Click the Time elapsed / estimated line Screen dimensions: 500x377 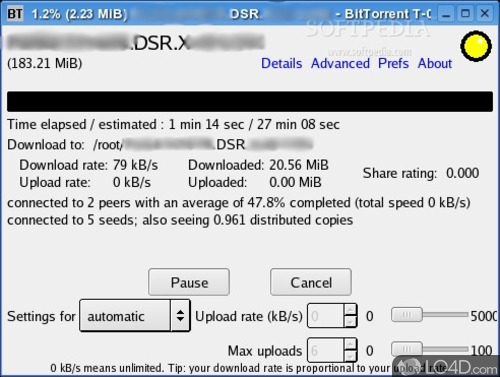[173, 125]
